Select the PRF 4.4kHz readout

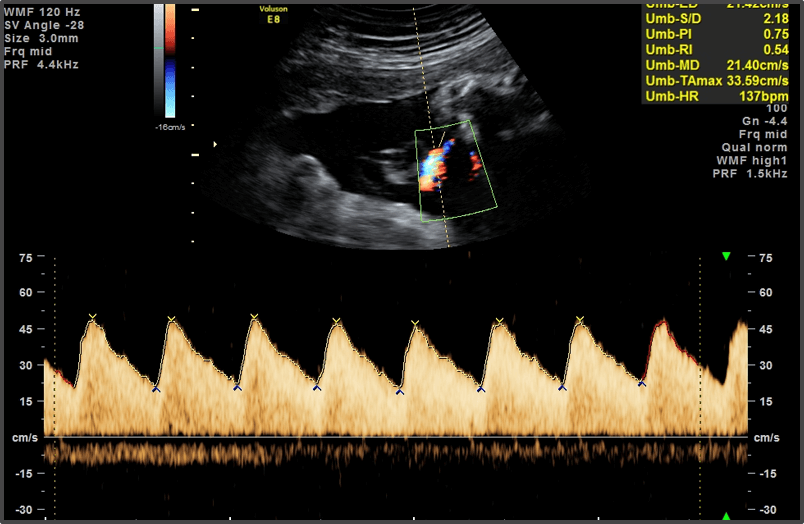[41, 65]
